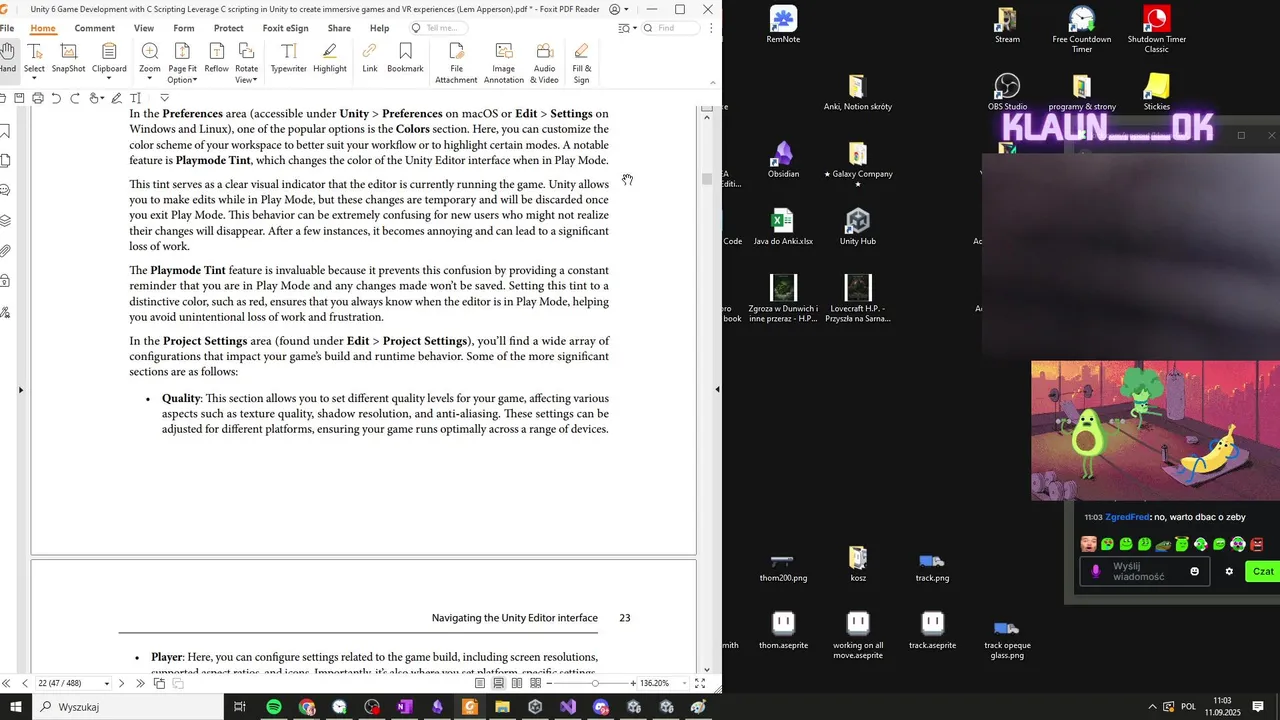Click the chat settings gear icon
1280x720 pixels.
[x=1229, y=572]
